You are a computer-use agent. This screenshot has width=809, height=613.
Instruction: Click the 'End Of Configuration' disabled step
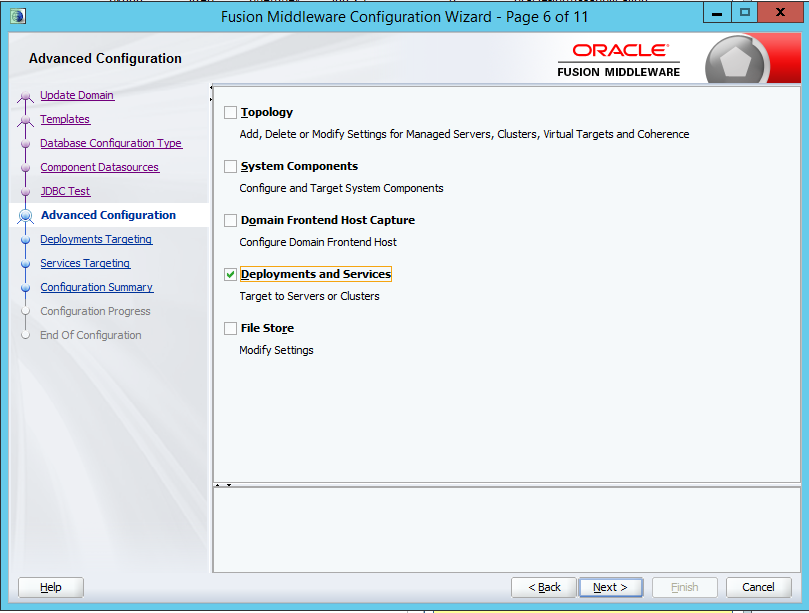point(91,335)
